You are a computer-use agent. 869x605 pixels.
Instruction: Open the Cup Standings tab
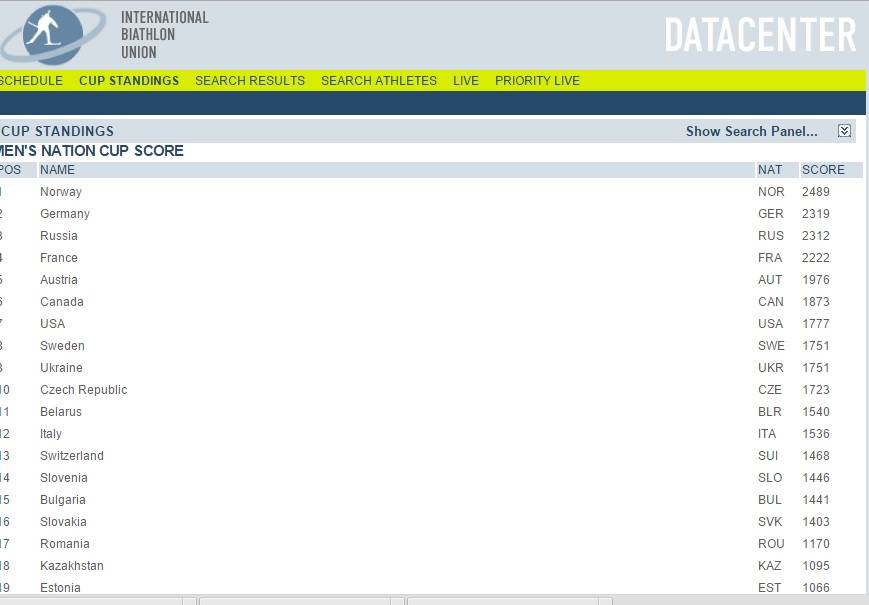click(129, 81)
